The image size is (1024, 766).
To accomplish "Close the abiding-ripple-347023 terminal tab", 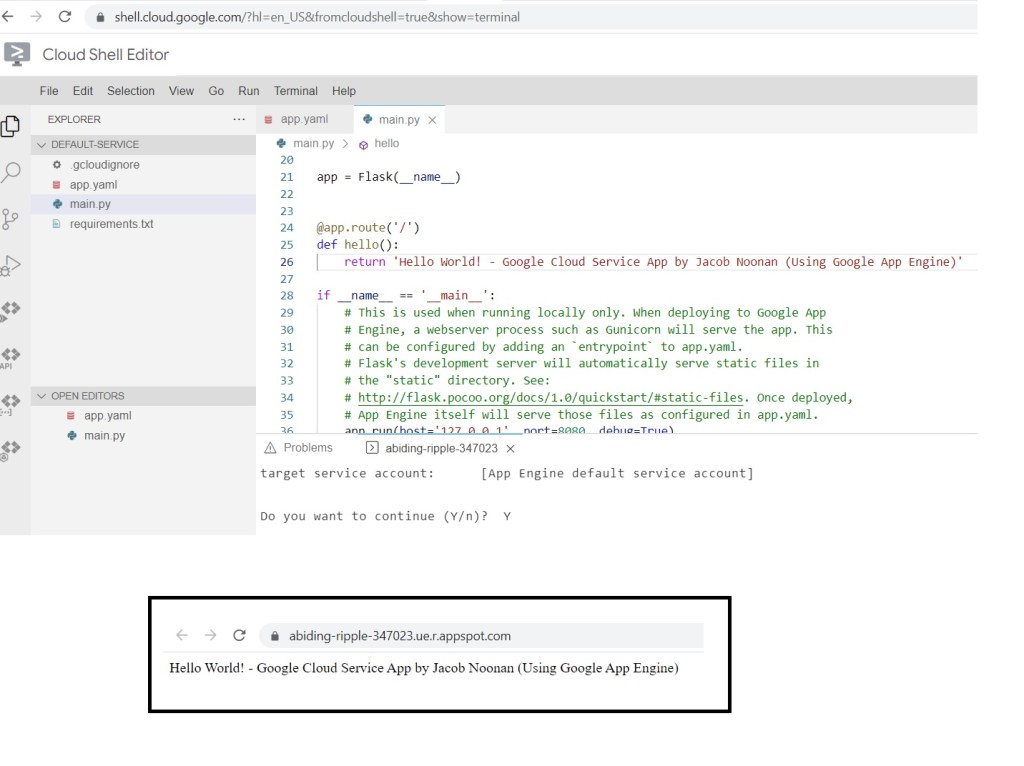I will coord(510,449).
